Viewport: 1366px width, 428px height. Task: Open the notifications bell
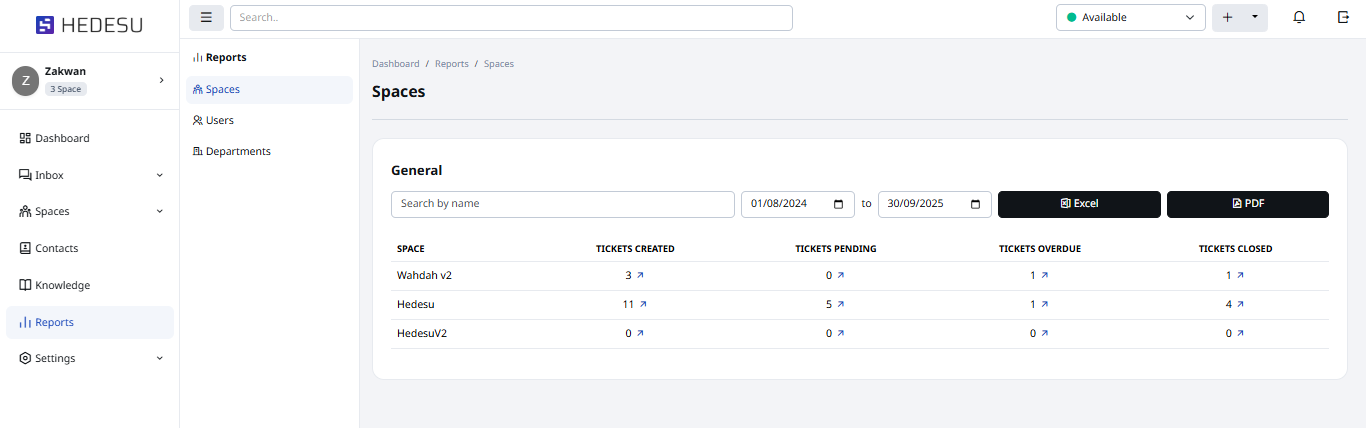click(1299, 17)
